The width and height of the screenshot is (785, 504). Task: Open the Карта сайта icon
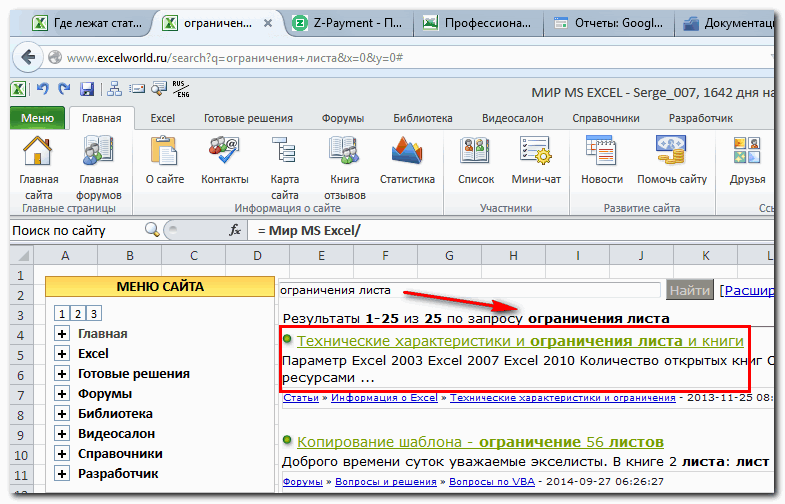pyautogui.click(x=284, y=151)
